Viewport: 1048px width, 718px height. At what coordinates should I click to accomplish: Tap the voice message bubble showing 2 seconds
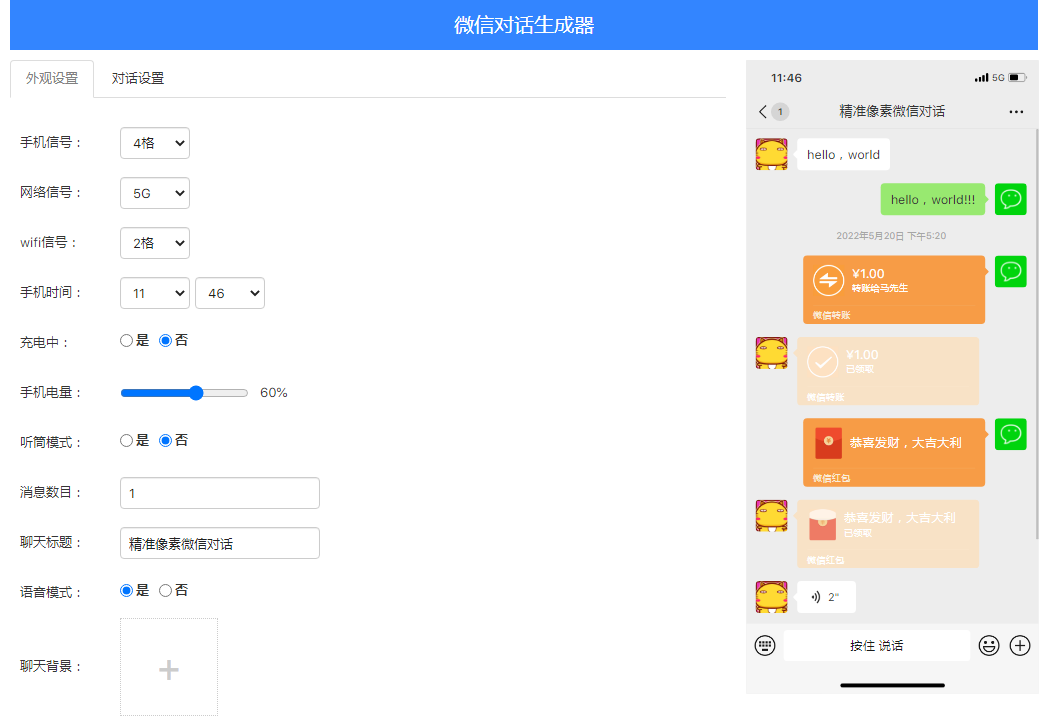(826, 597)
